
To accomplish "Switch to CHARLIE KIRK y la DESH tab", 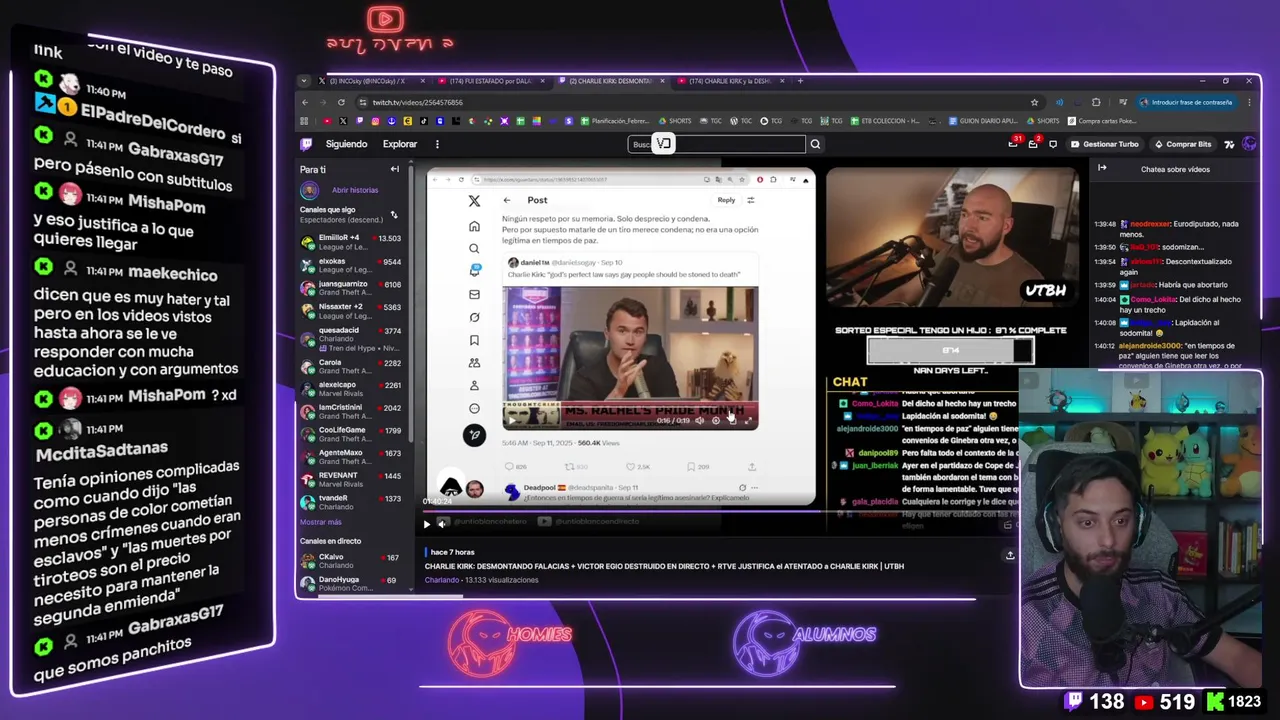I will point(730,81).
